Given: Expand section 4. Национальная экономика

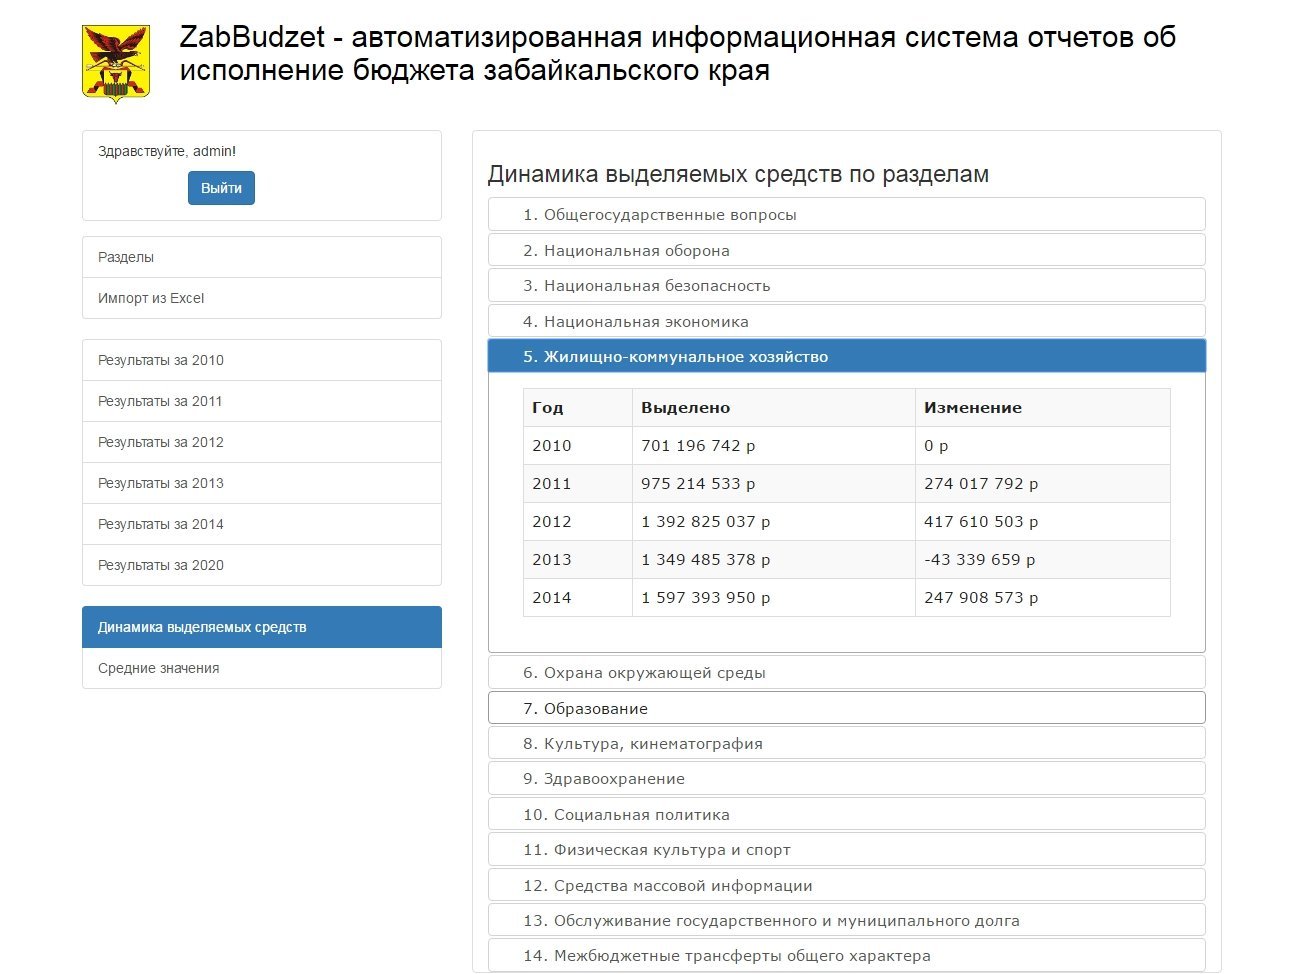Looking at the screenshot, I should (x=846, y=321).
